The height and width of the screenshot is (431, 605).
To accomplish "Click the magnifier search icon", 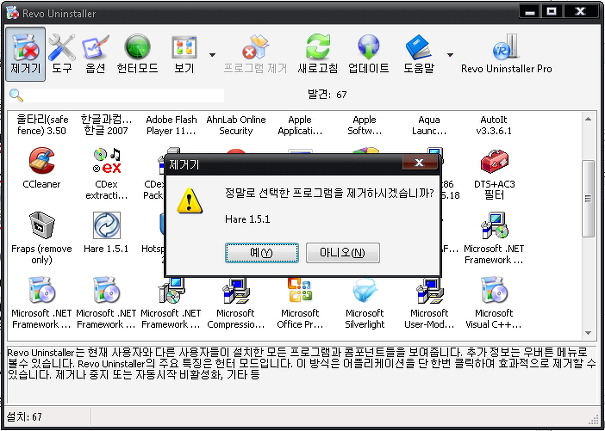I will pos(16,95).
